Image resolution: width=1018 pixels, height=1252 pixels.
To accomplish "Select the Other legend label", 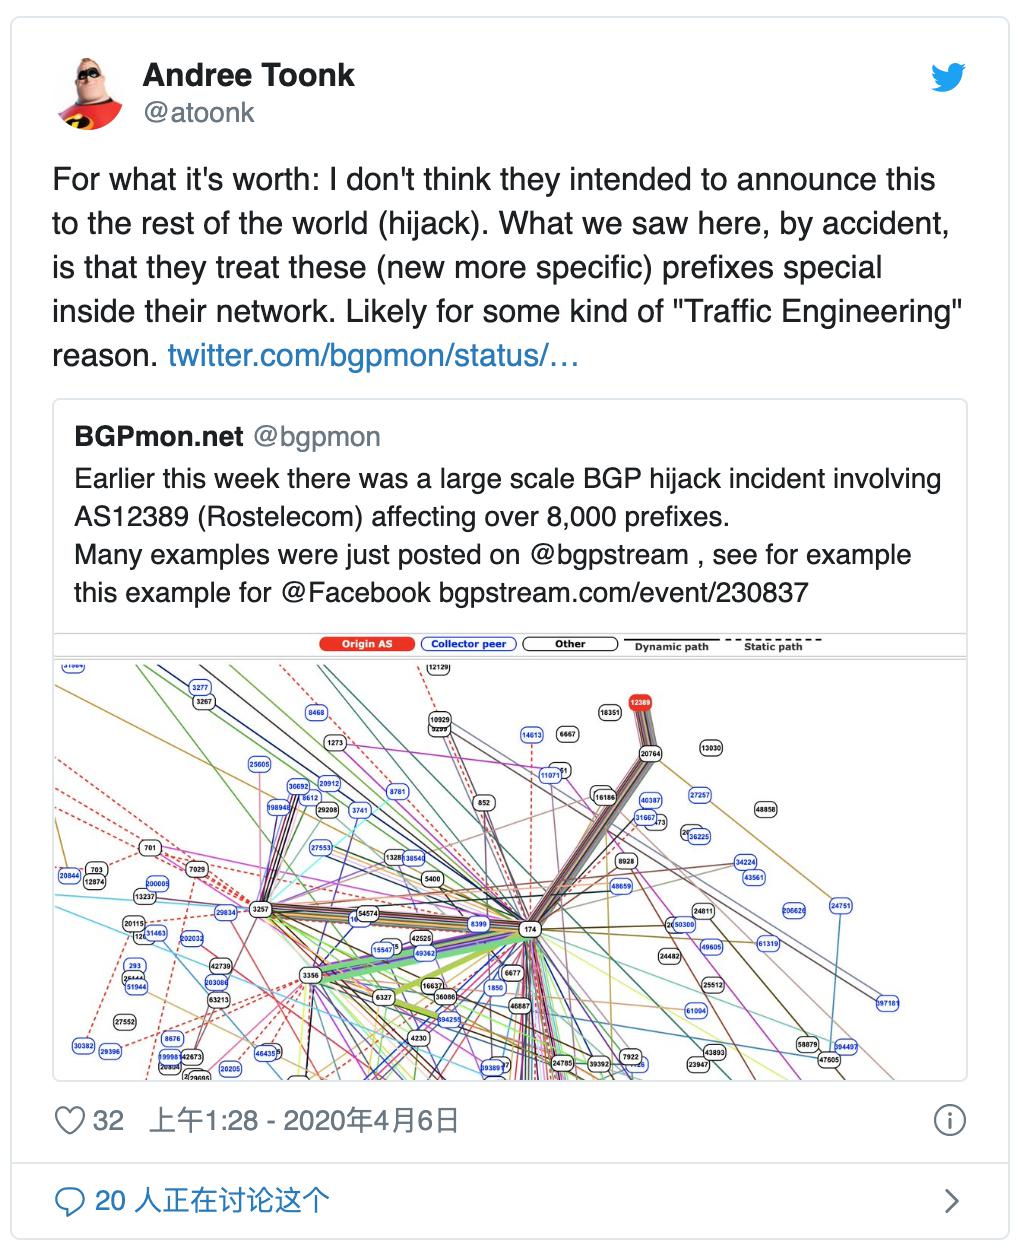I will point(570,644).
